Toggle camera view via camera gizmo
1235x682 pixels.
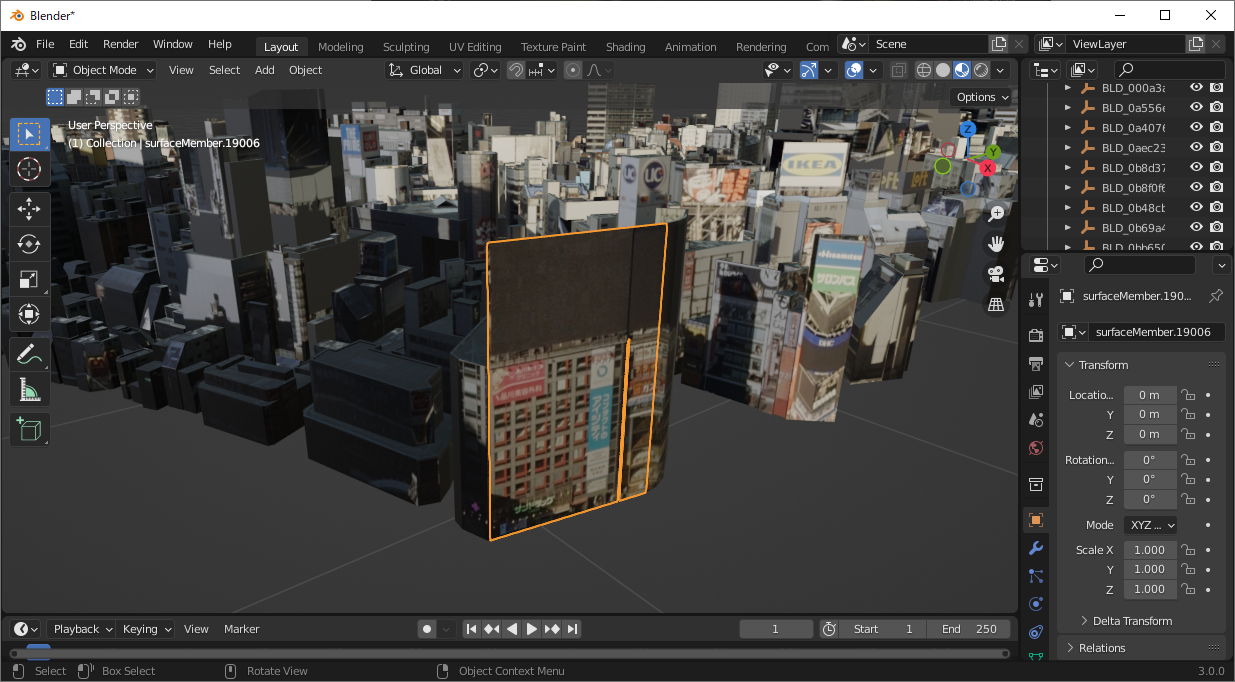coord(996,274)
